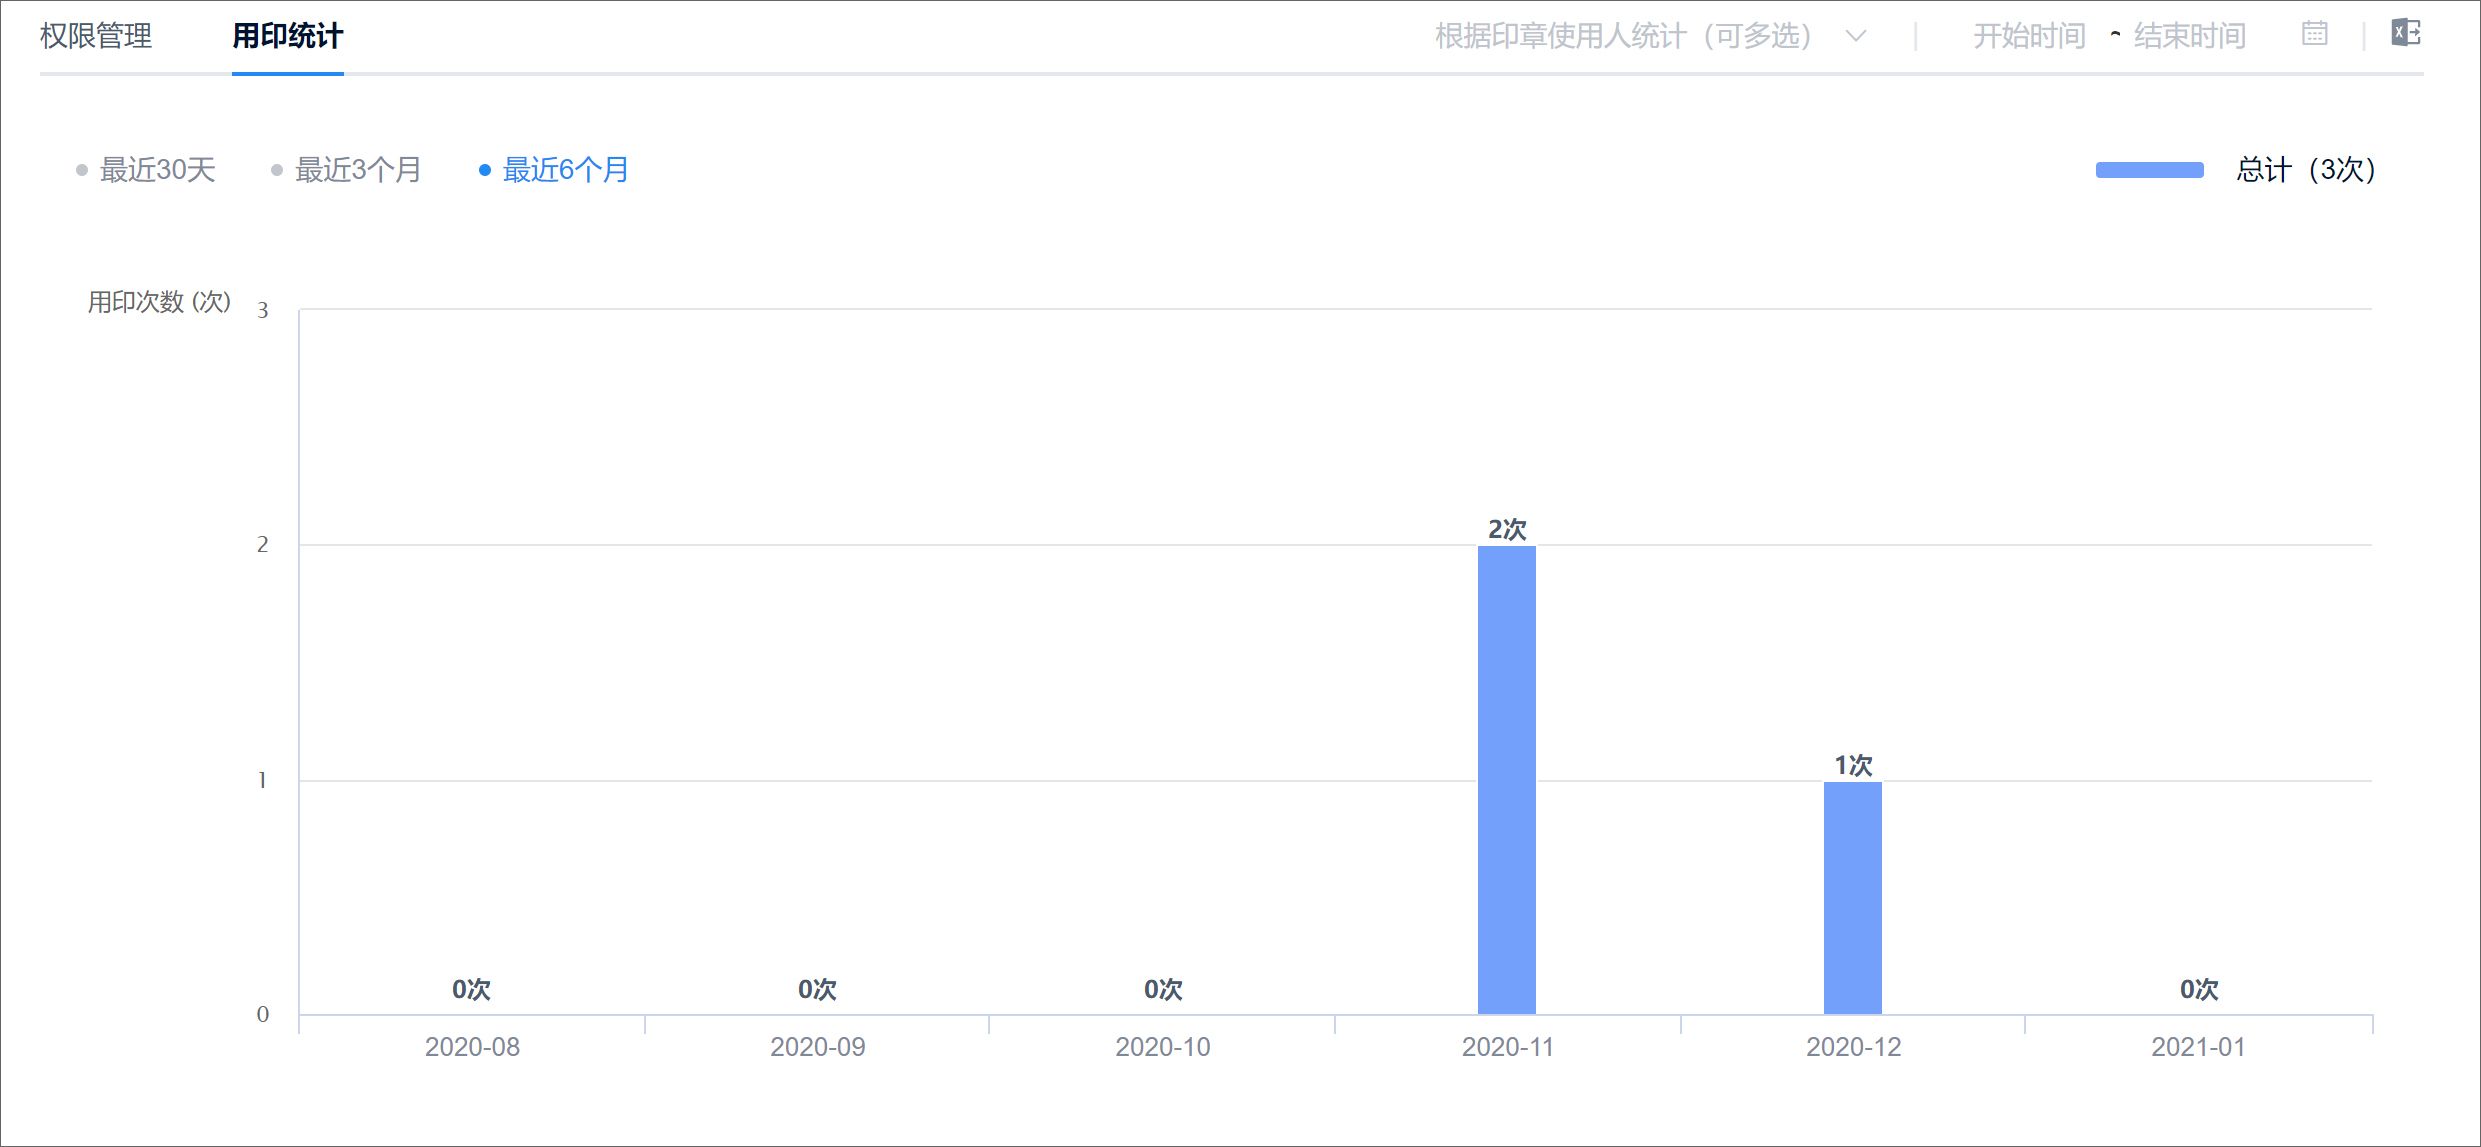Click the date range separator arrow

click(x=2115, y=35)
